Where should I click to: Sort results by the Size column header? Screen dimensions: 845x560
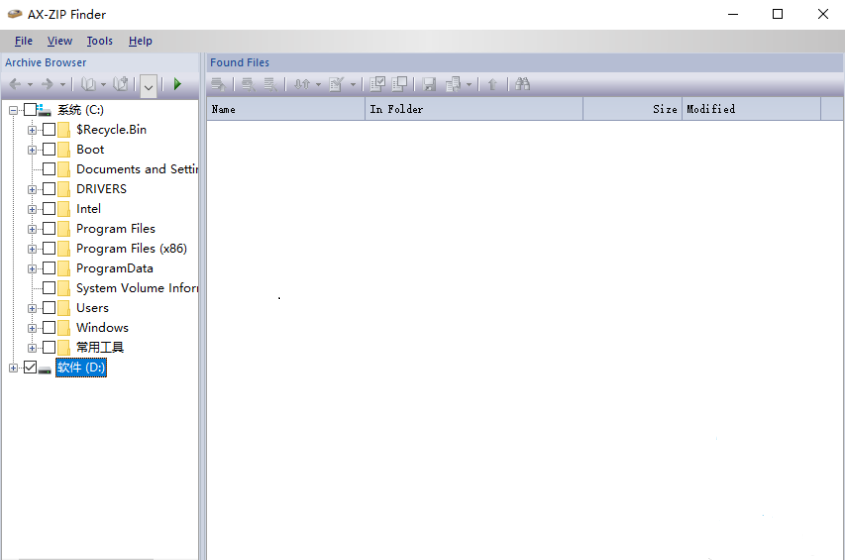(x=631, y=109)
